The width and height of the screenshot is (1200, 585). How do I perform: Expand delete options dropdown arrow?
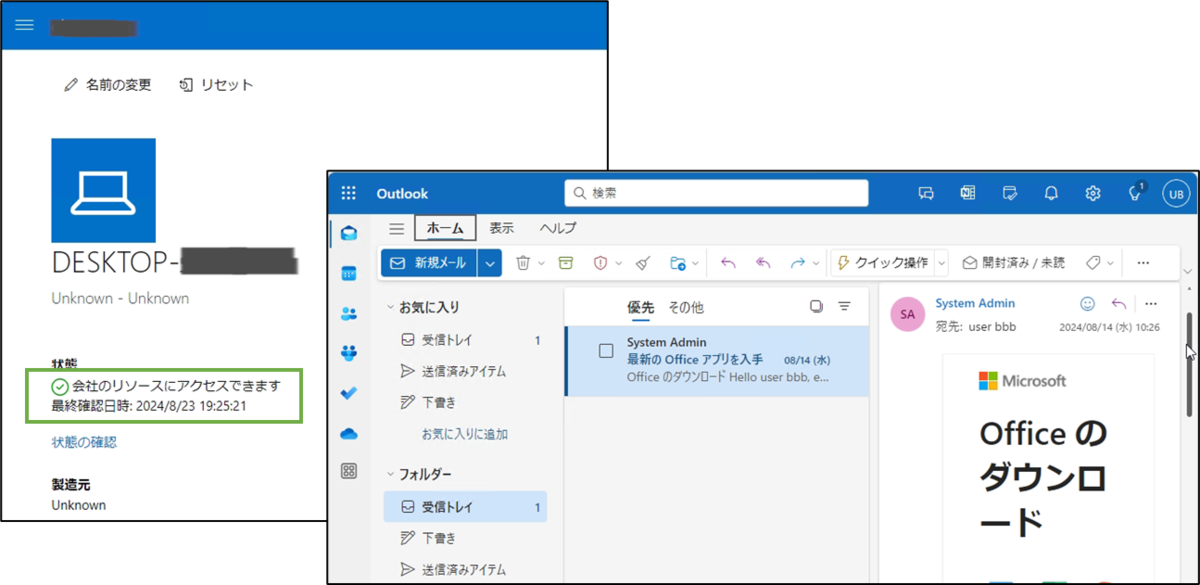click(542, 263)
